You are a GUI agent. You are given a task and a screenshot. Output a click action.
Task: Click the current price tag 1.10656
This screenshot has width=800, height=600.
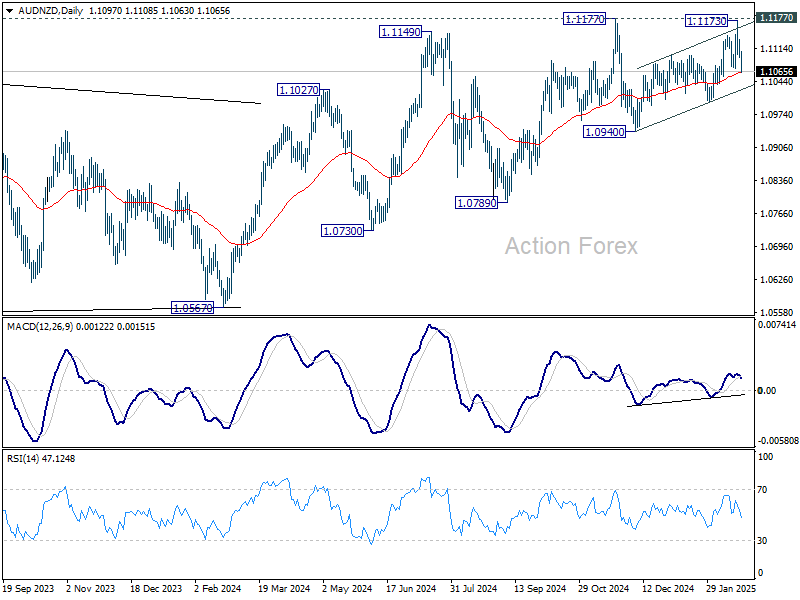point(776,71)
